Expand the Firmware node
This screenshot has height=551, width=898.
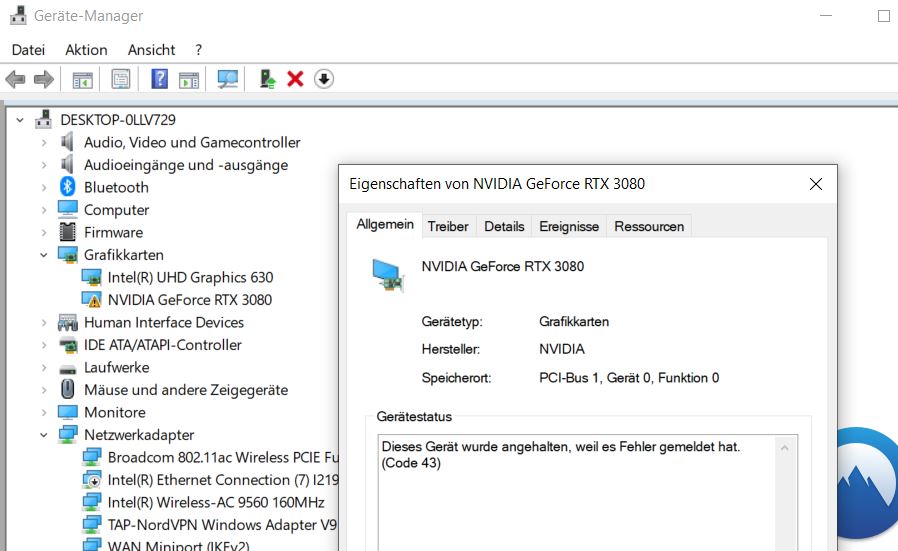(44, 233)
